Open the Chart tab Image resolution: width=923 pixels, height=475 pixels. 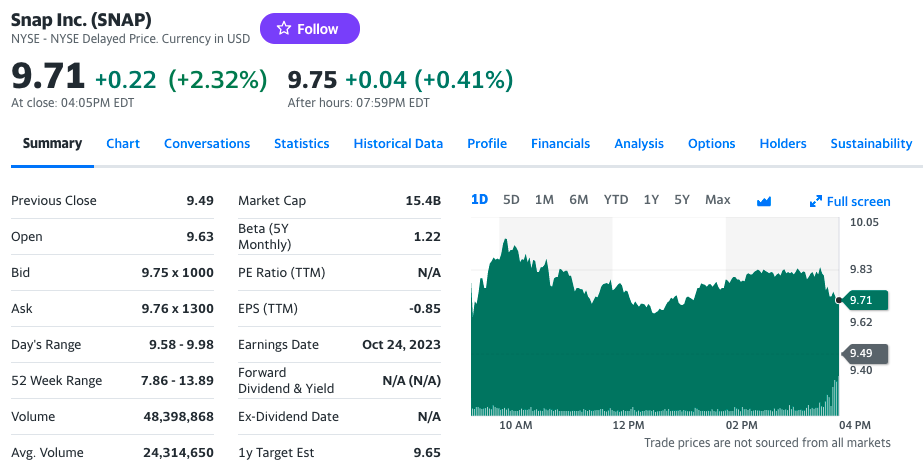(123, 144)
